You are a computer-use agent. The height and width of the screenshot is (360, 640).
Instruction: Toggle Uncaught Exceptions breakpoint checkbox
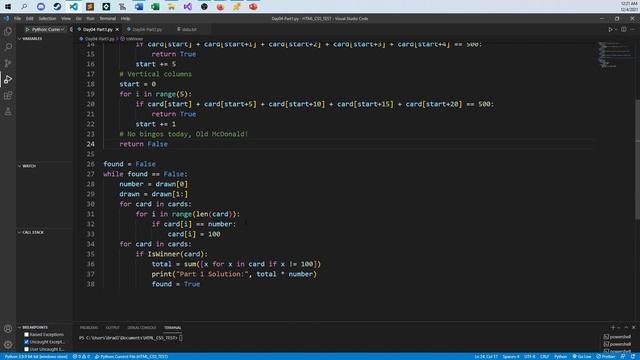27,342
